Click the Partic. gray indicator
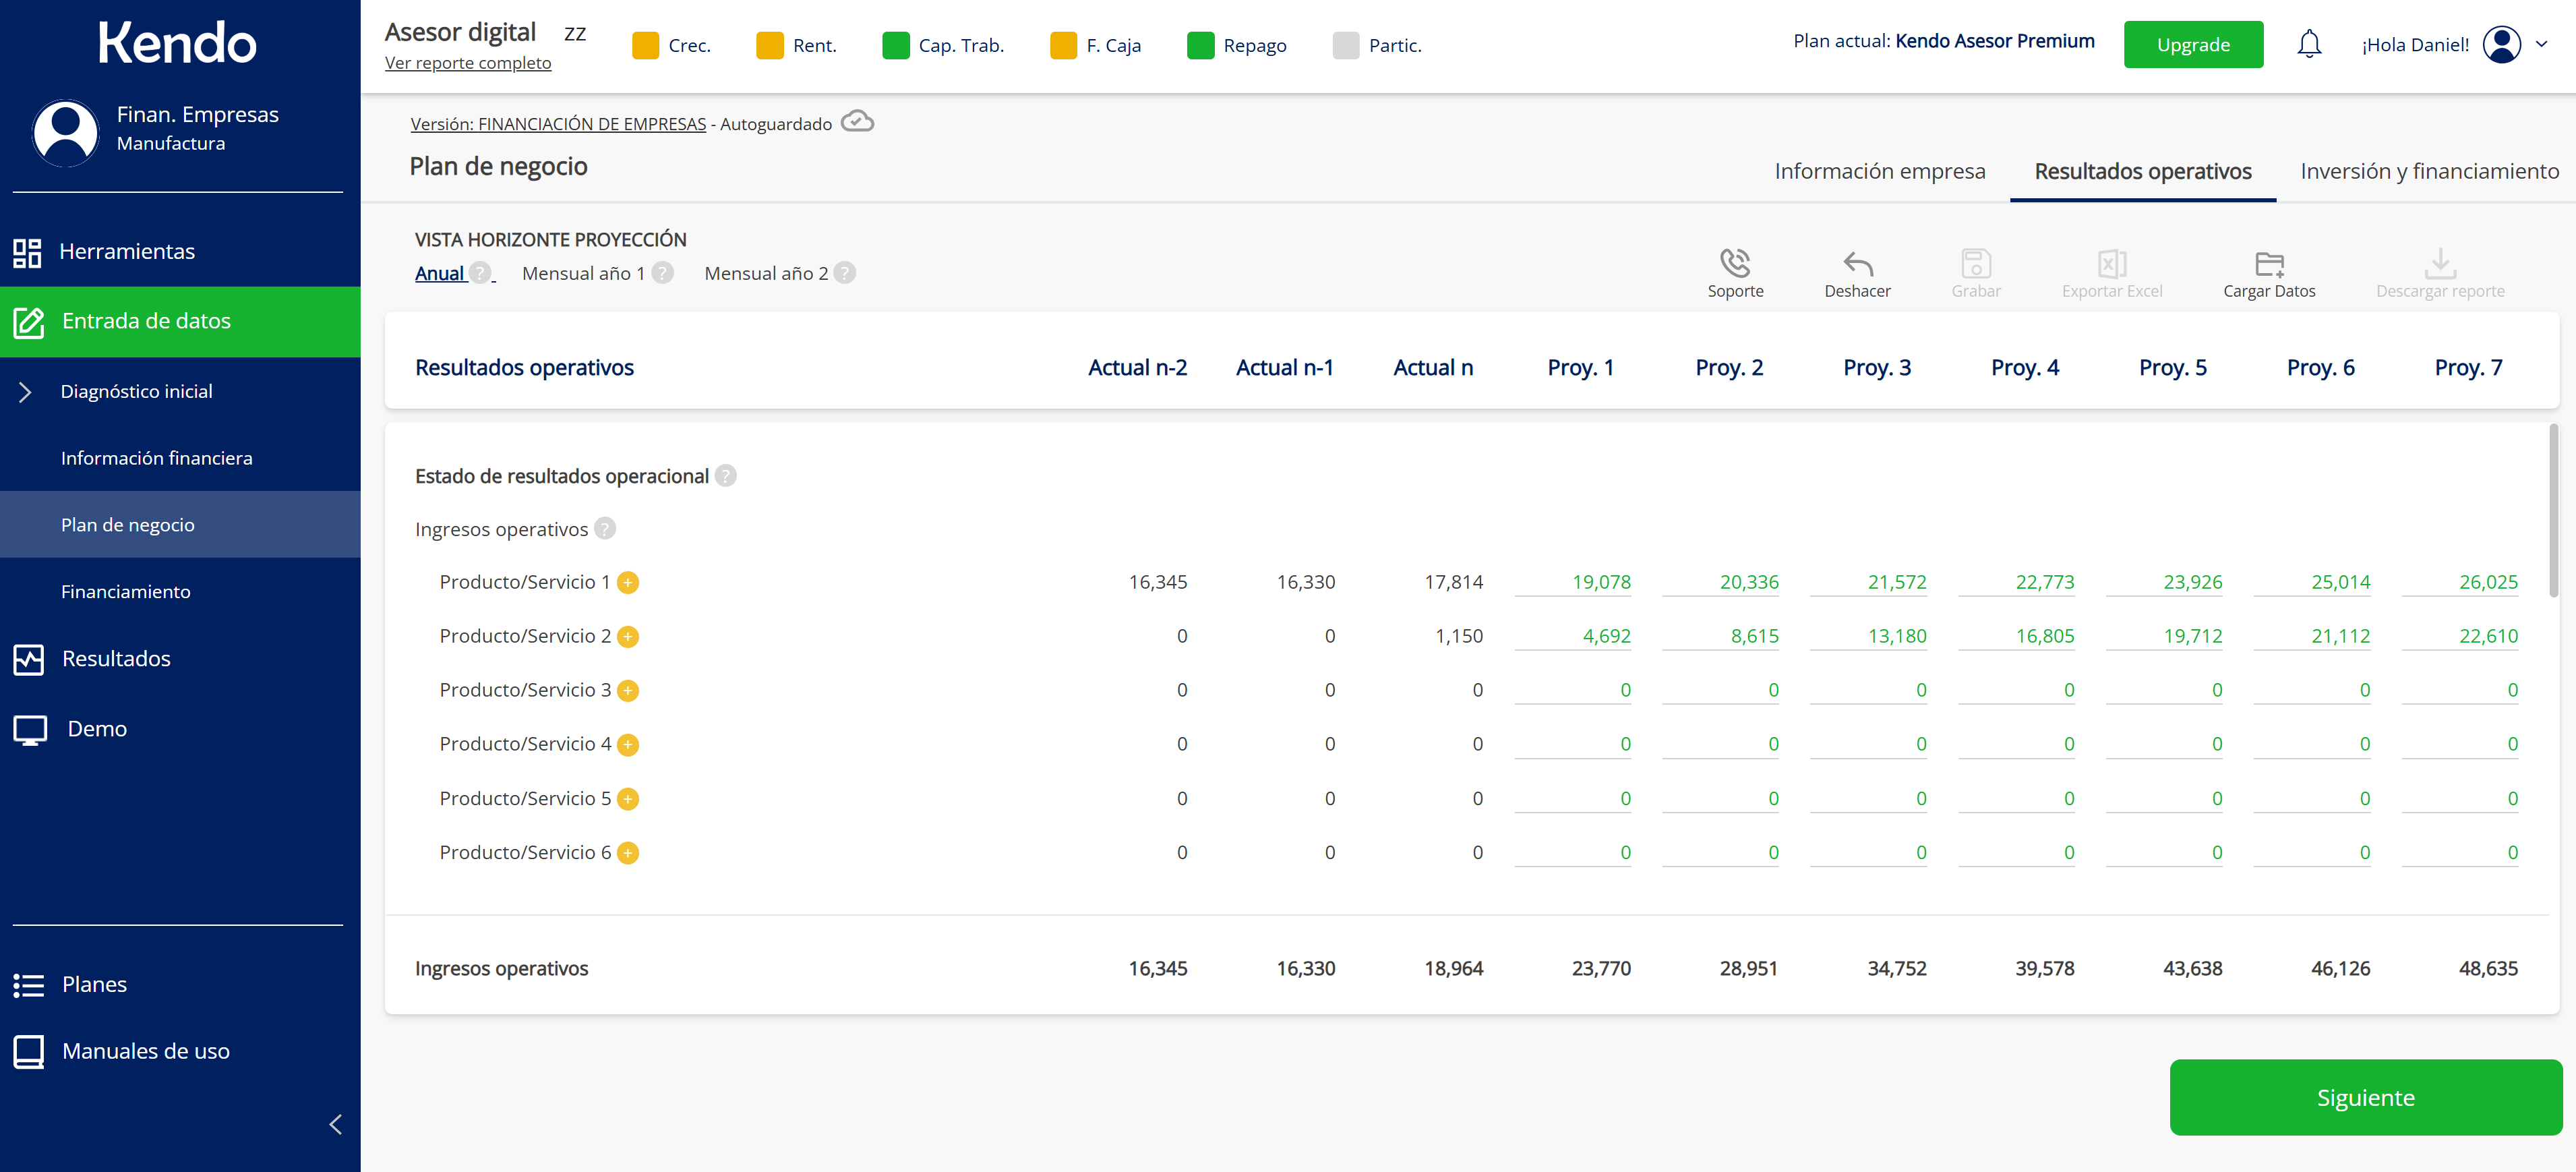 point(1346,45)
